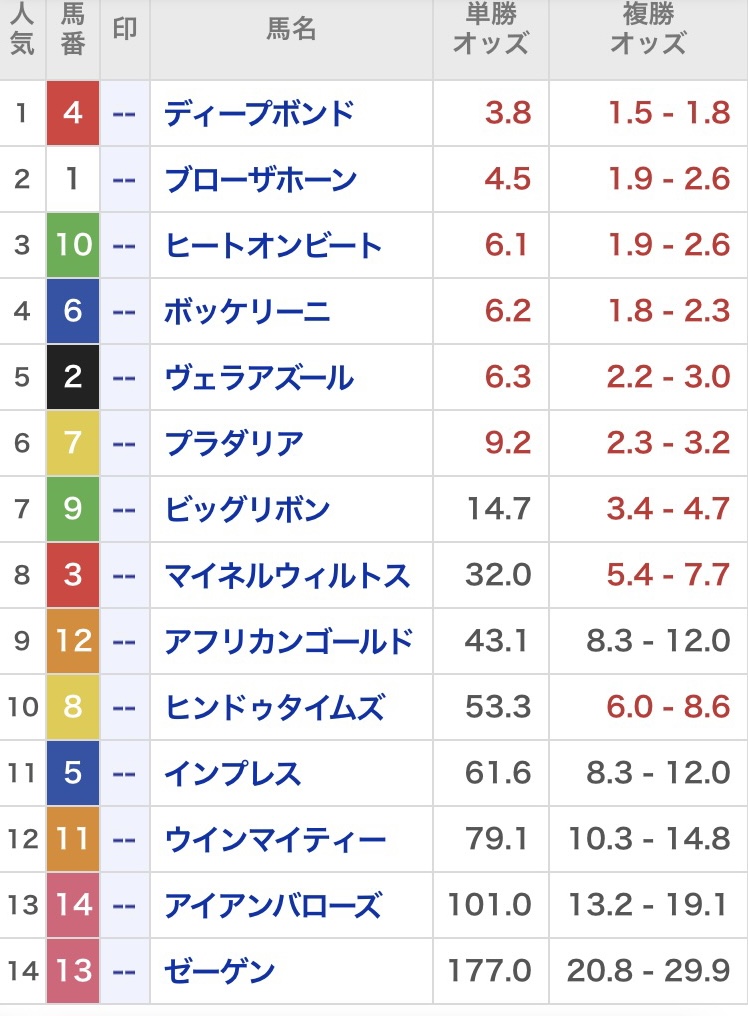Viewport: 748px width, 1016px height.
Task: Select the ボッケリーニ horse name
Action: (246, 311)
